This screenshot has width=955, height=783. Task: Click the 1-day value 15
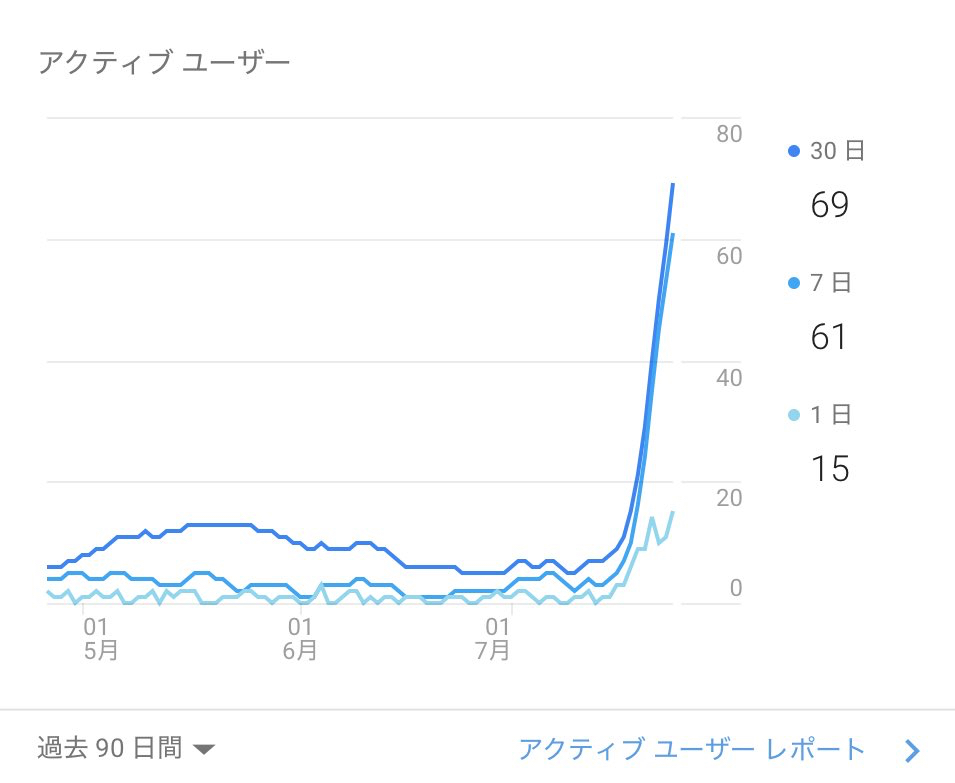[829, 468]
